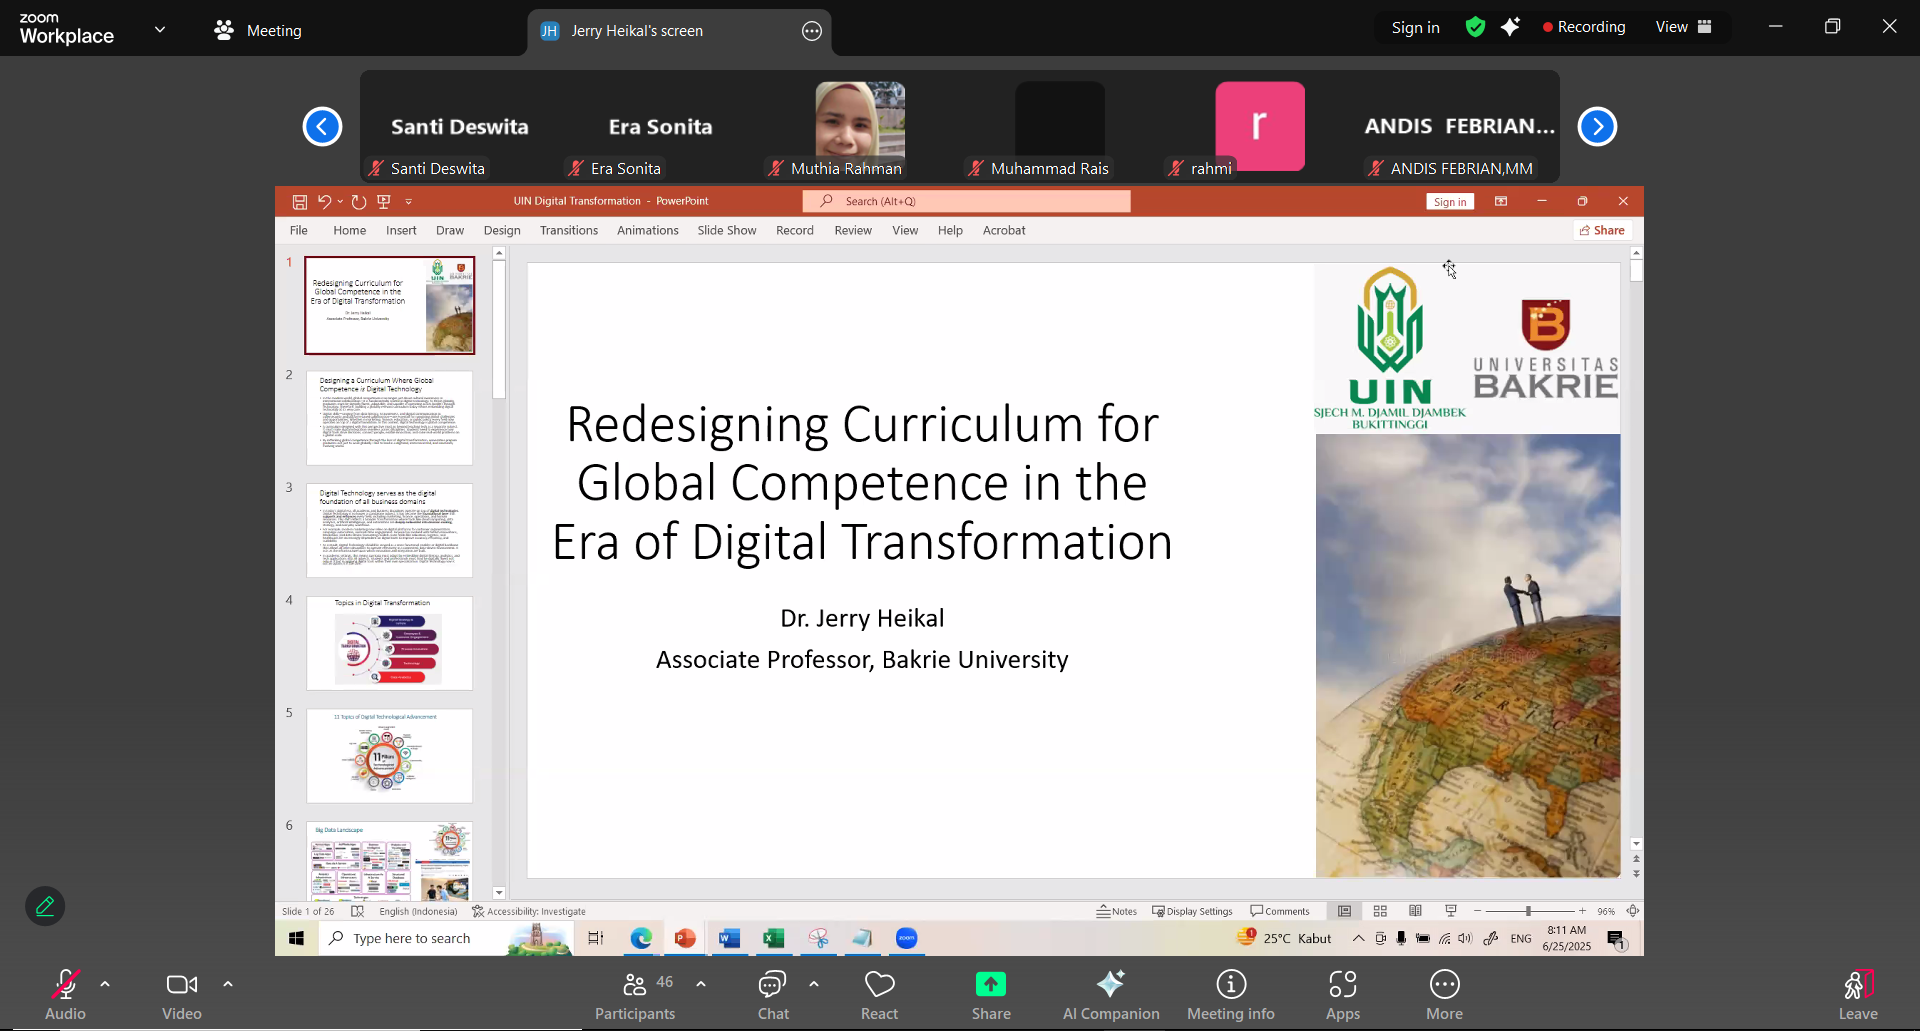The image size is (1920, 1031).
Task: Open the Apps panel
Action: click(1342, 995)
